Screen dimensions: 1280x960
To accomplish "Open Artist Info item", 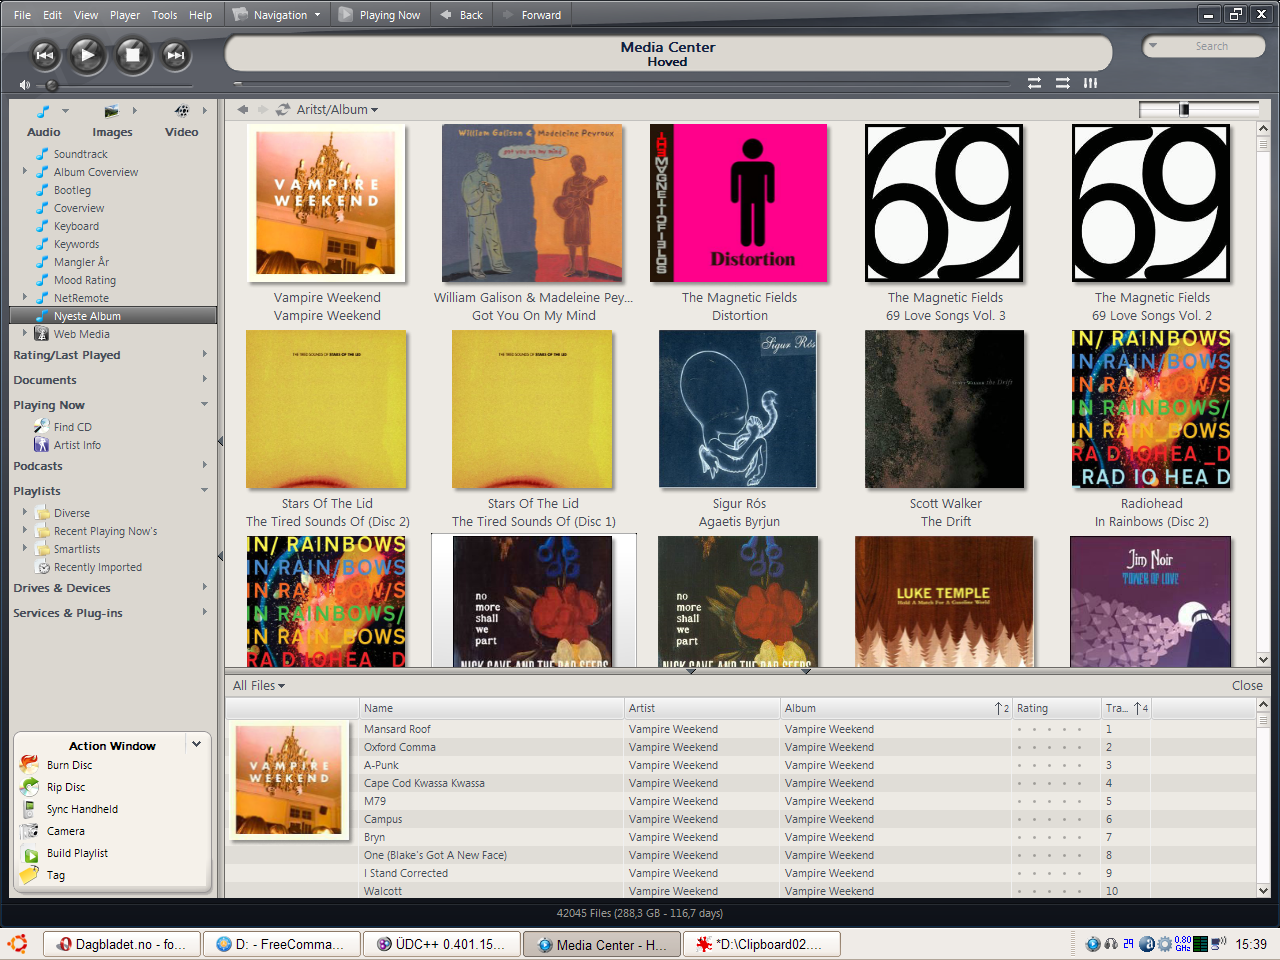I will click(77, 445).
